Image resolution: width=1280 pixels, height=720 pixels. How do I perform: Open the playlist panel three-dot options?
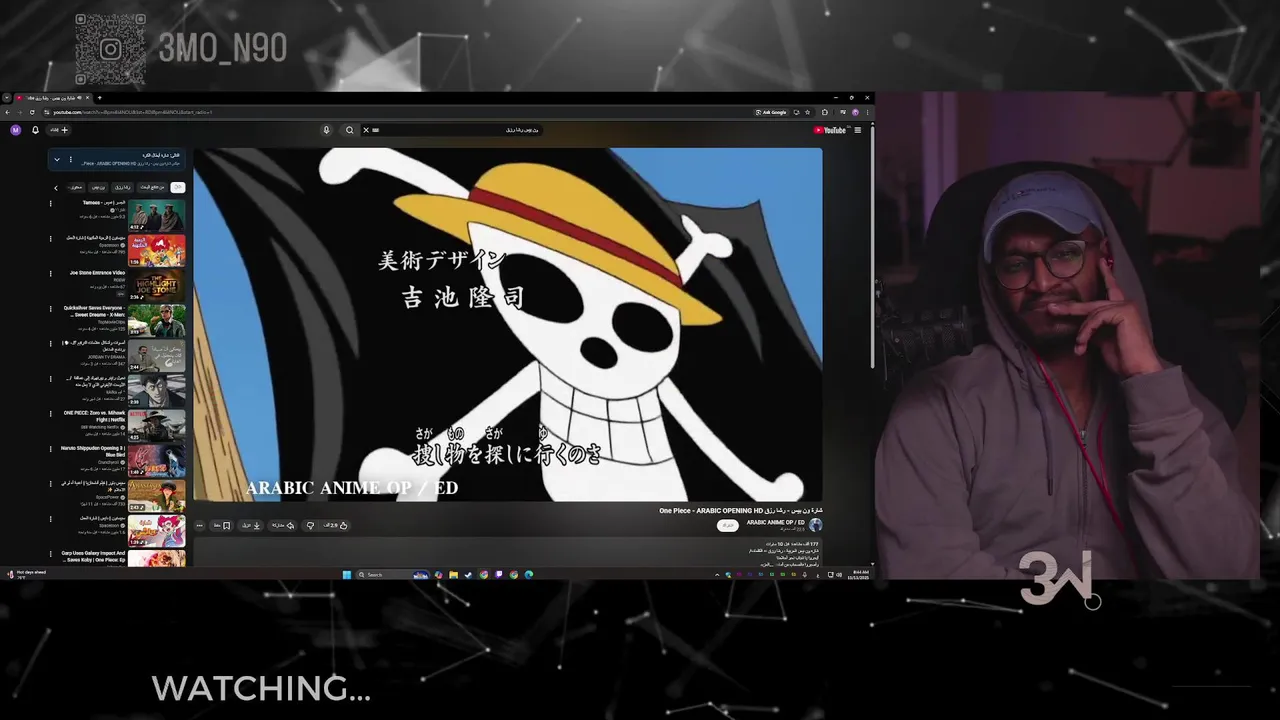click(x=70, y=159)
